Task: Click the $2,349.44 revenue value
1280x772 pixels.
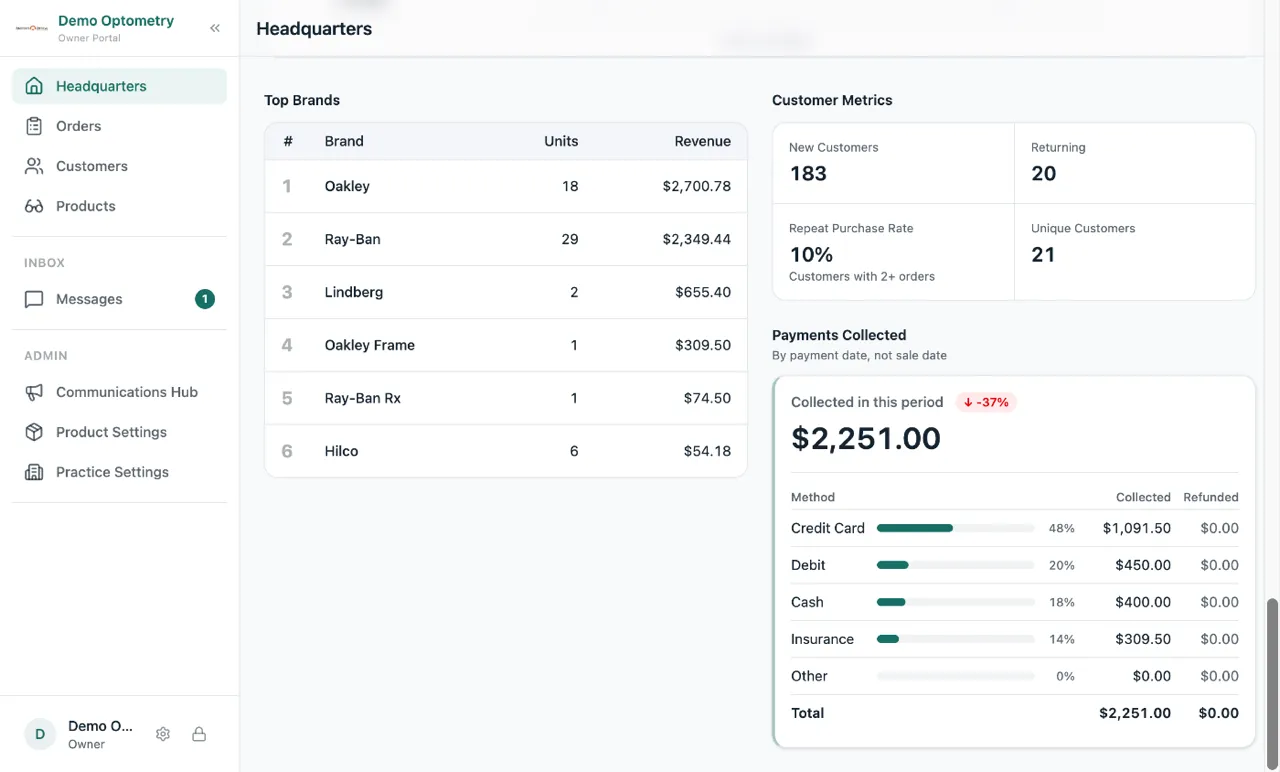Action: point(696,239)
